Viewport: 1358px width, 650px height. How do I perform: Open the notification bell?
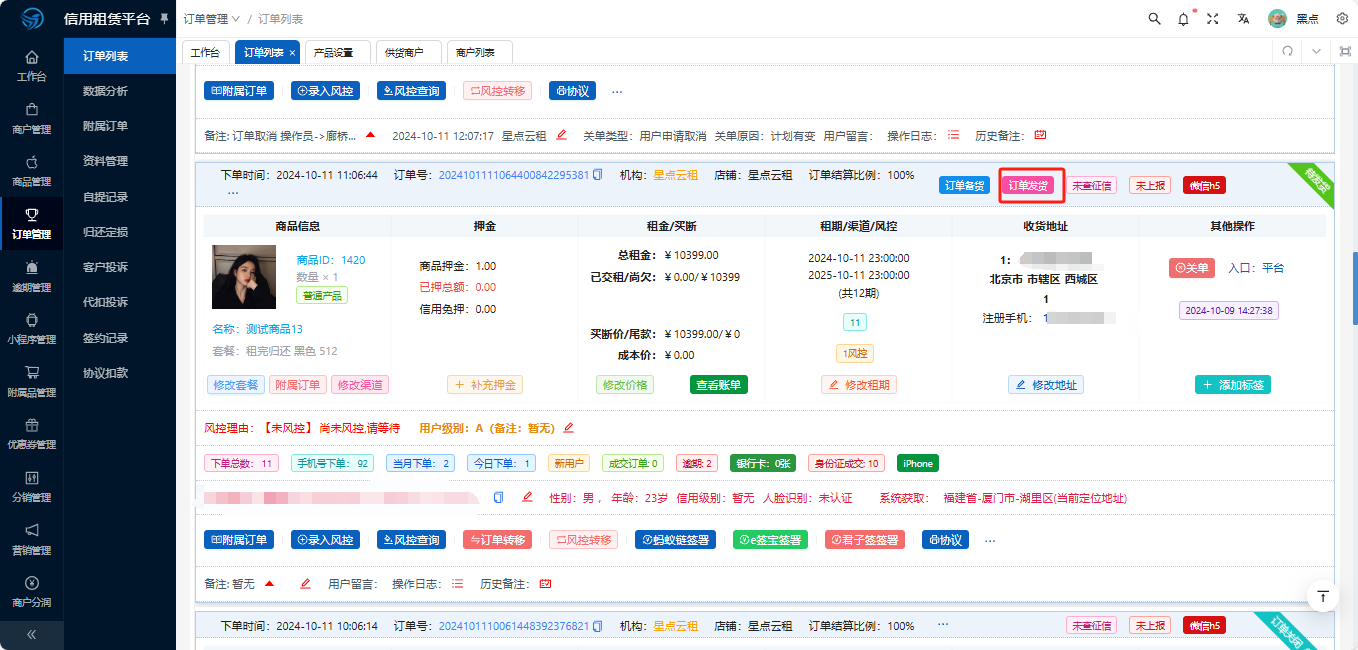point(1184,19)
